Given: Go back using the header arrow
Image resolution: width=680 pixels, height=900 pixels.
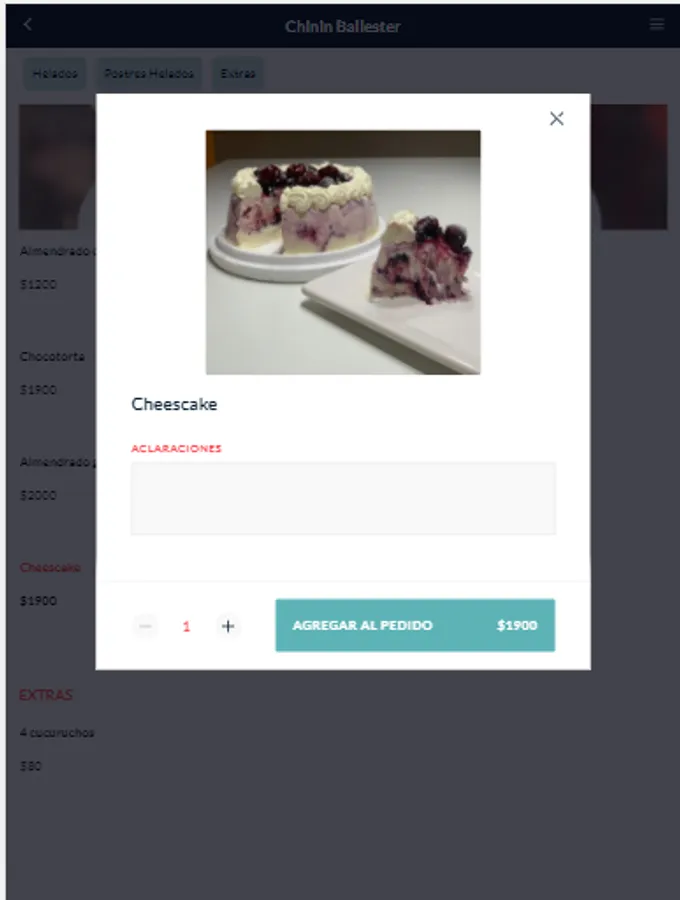Looking at the screenshot, I should pos(28,25).
